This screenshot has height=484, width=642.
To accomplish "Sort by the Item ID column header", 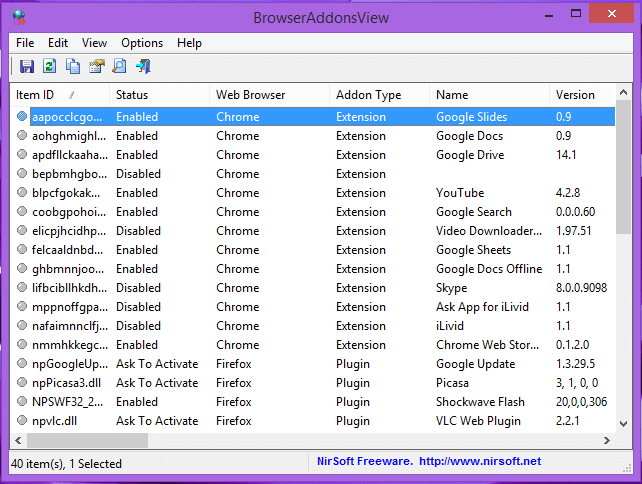I will click(x=60, y=95).
